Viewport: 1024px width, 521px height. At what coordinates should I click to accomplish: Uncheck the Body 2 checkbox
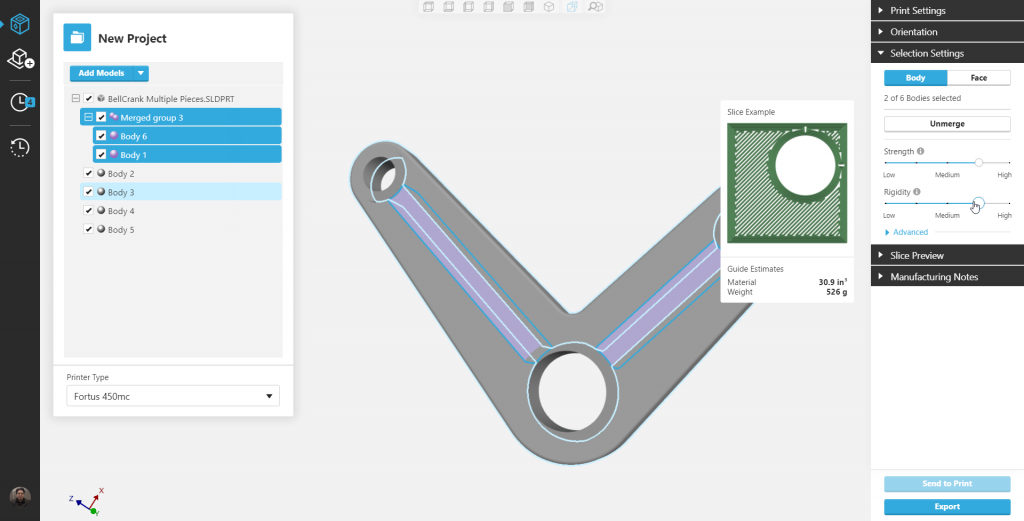coord(89,173)
